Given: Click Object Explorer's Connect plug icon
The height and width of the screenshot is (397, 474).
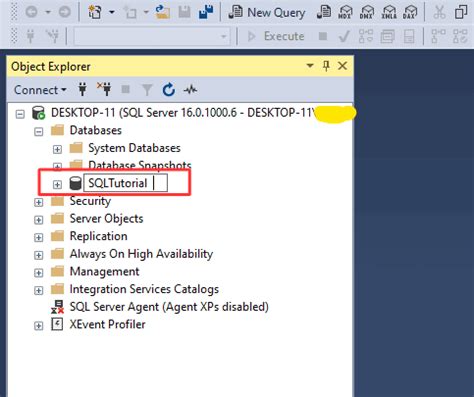Looking at the screenshot, I should click(x=82, y=90).
